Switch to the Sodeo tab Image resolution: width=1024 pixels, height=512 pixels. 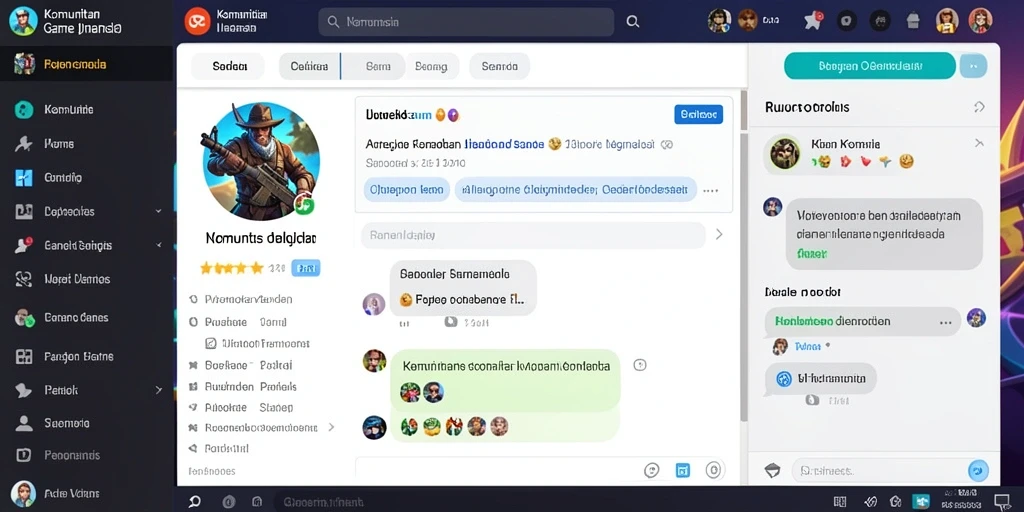click(x=228, y=66)
